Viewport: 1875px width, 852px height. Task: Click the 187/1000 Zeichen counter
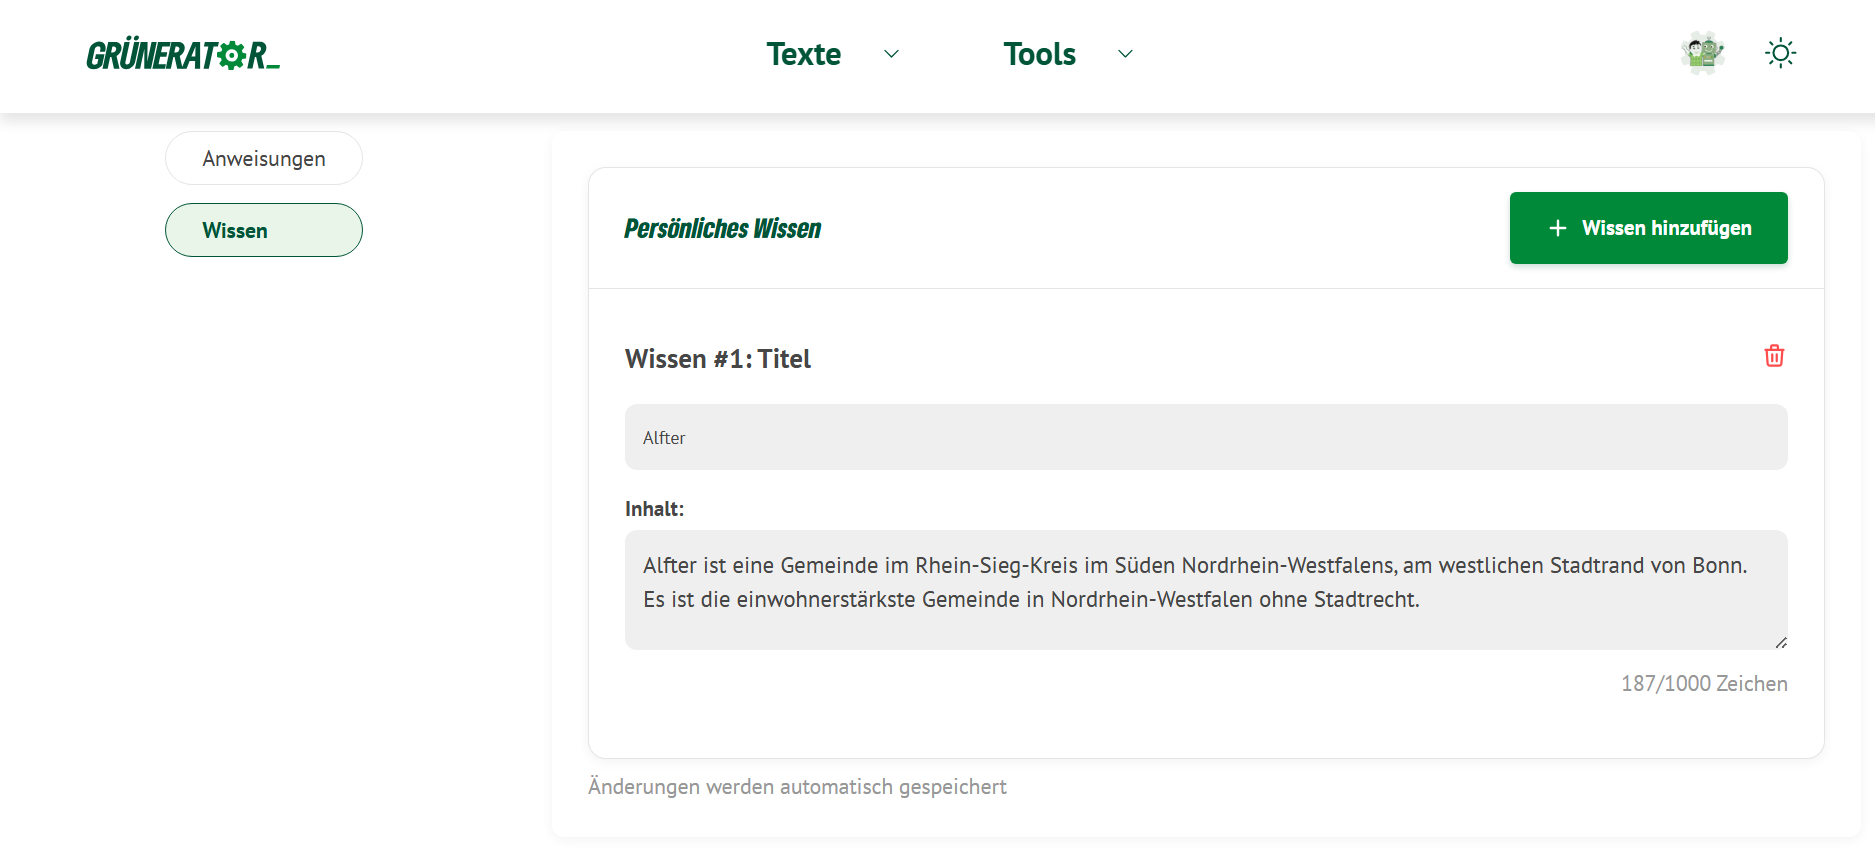(x=1703, y=684)
